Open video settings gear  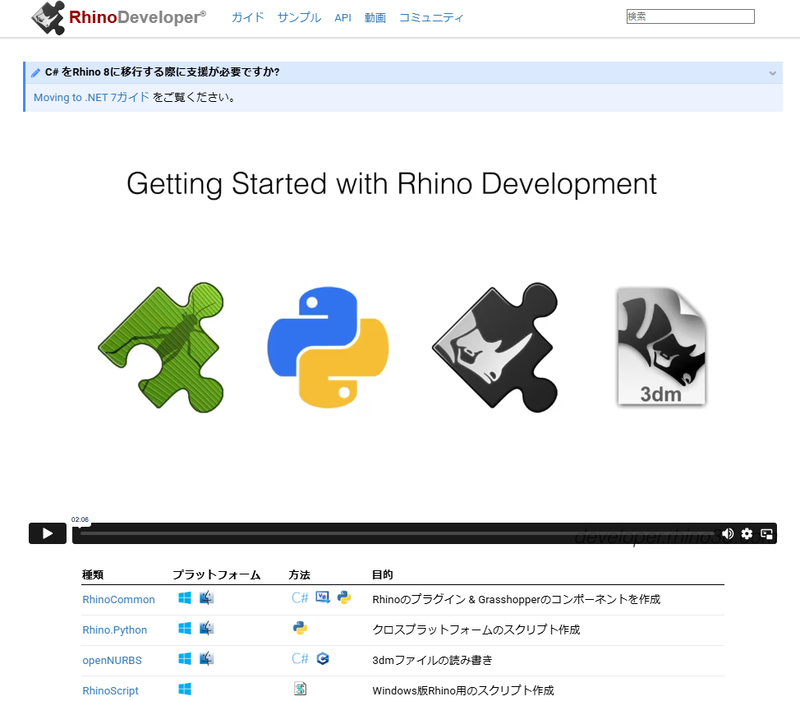click(x=747, y=534)
